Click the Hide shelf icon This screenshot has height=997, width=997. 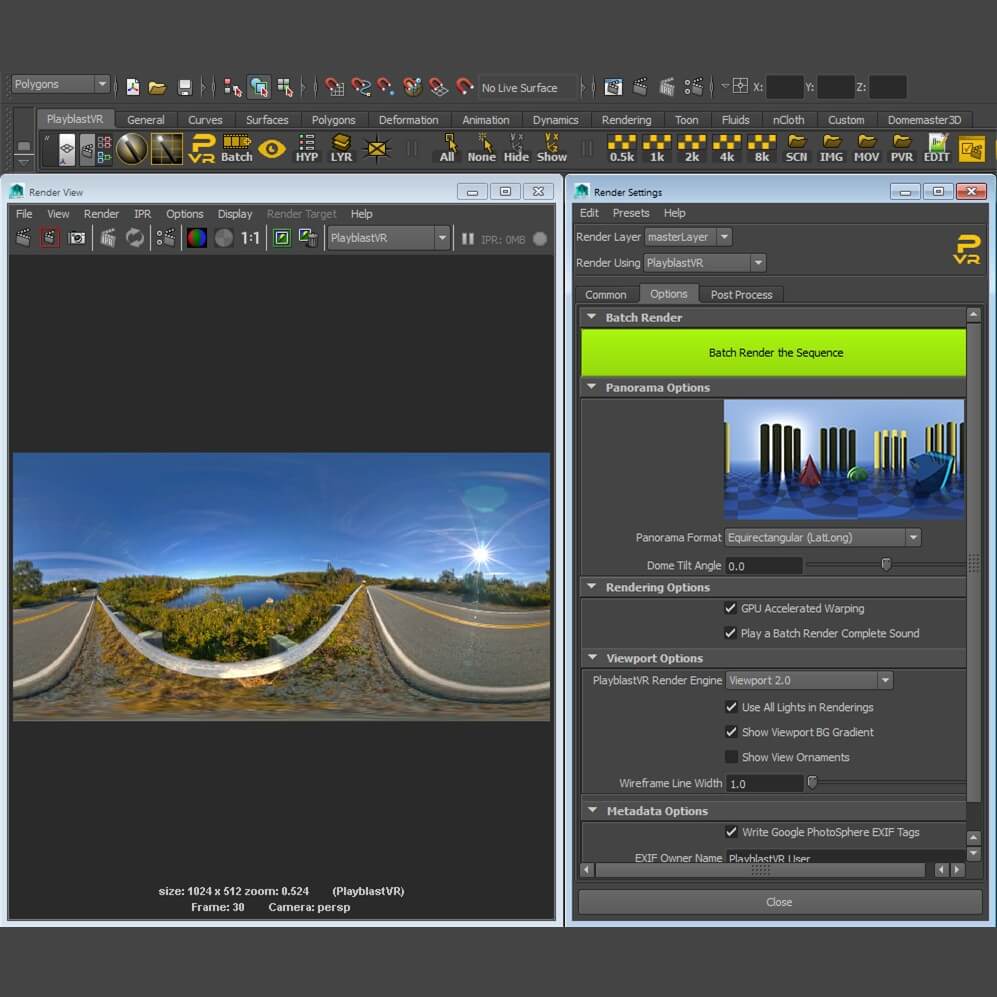coord(516,149)
